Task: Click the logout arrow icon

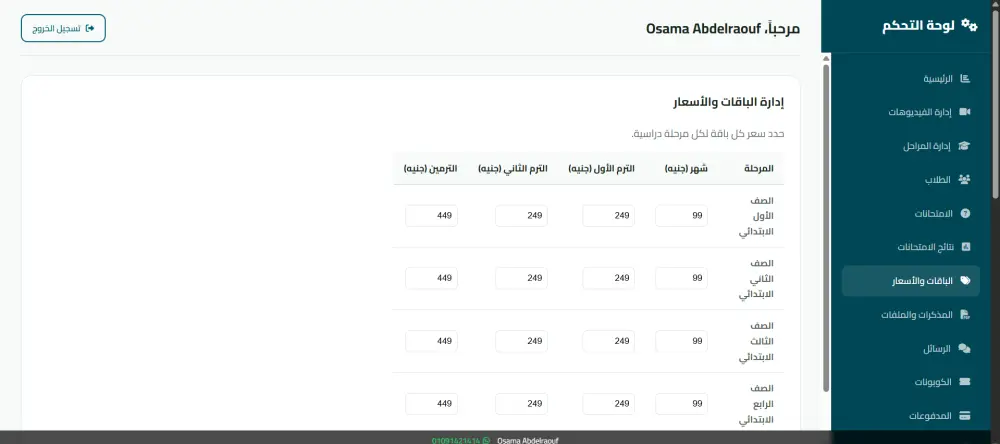Action: [x=90, y=29]
